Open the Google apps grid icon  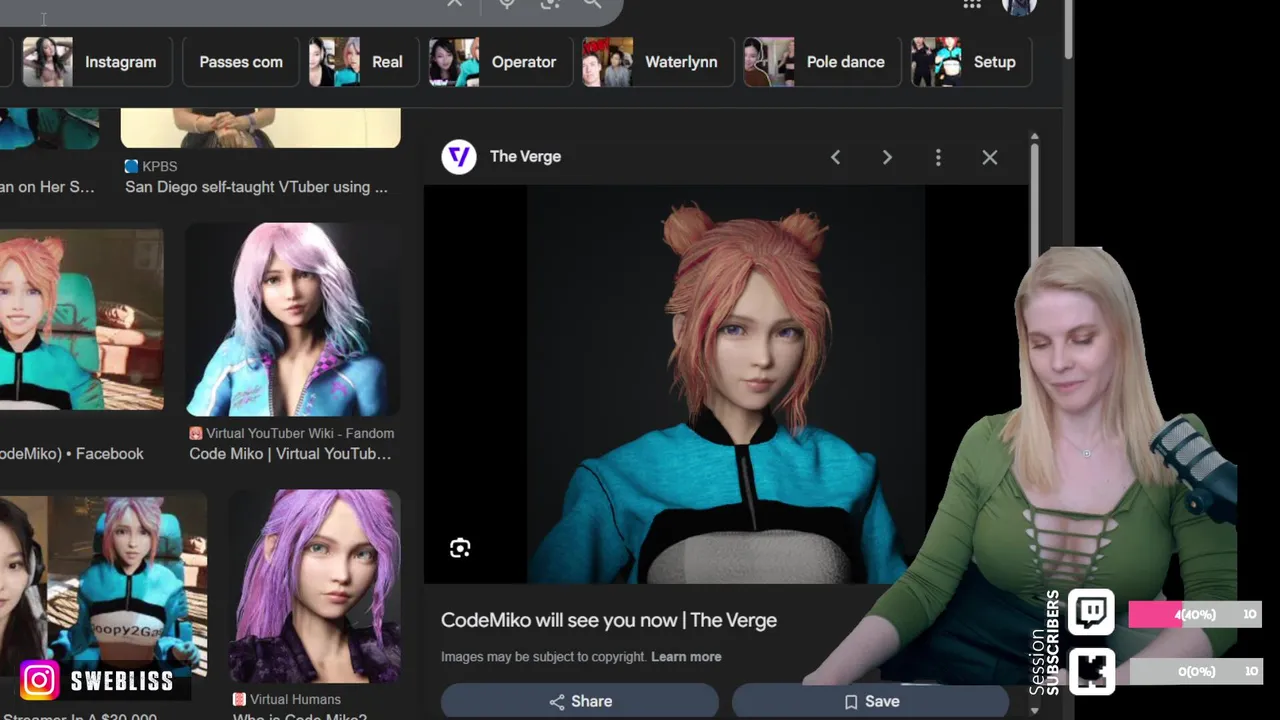point(972,4)
